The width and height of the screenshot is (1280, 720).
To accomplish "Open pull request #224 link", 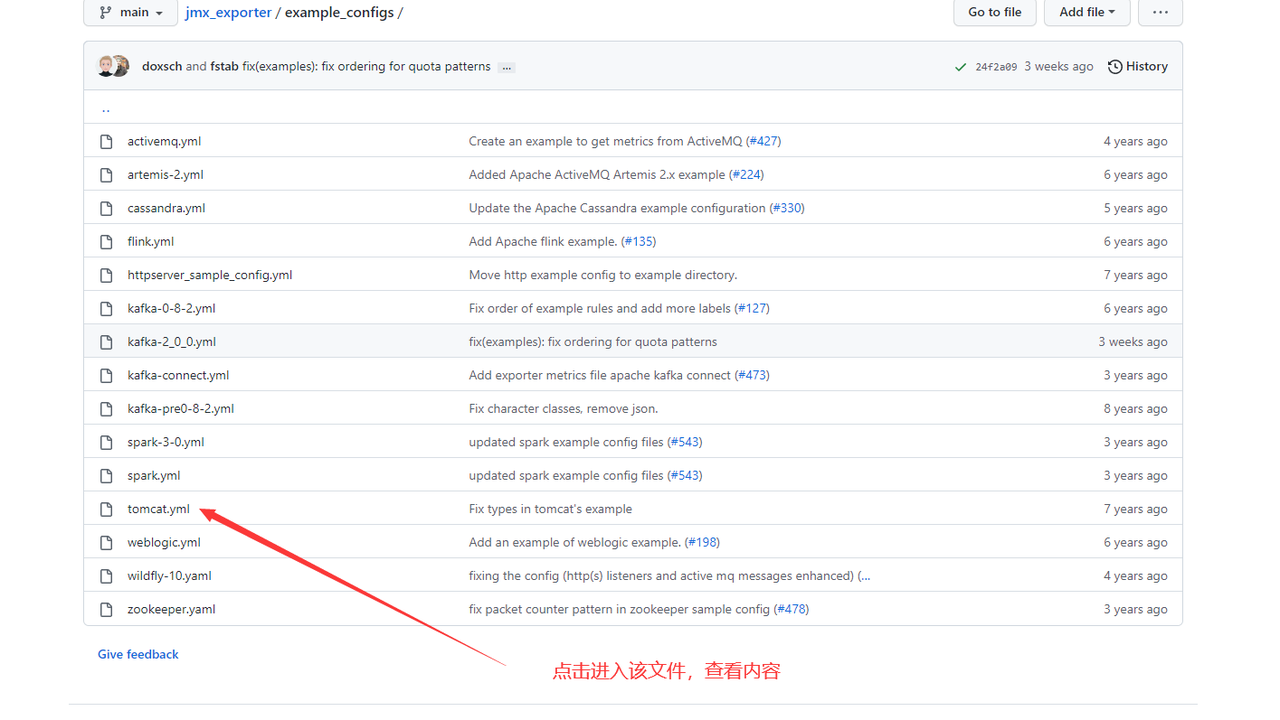I will (746, 174).
